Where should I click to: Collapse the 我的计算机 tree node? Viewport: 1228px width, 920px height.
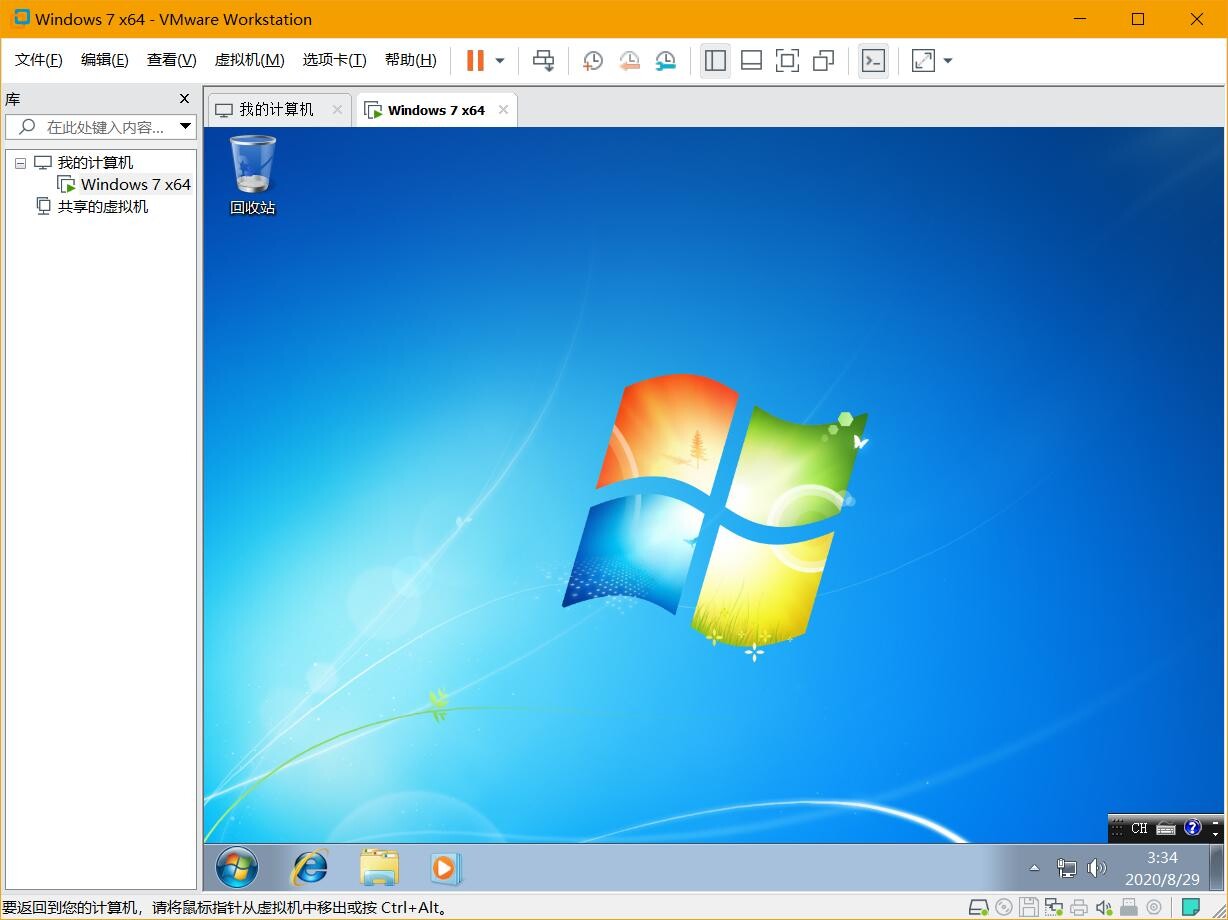(20, 163)
